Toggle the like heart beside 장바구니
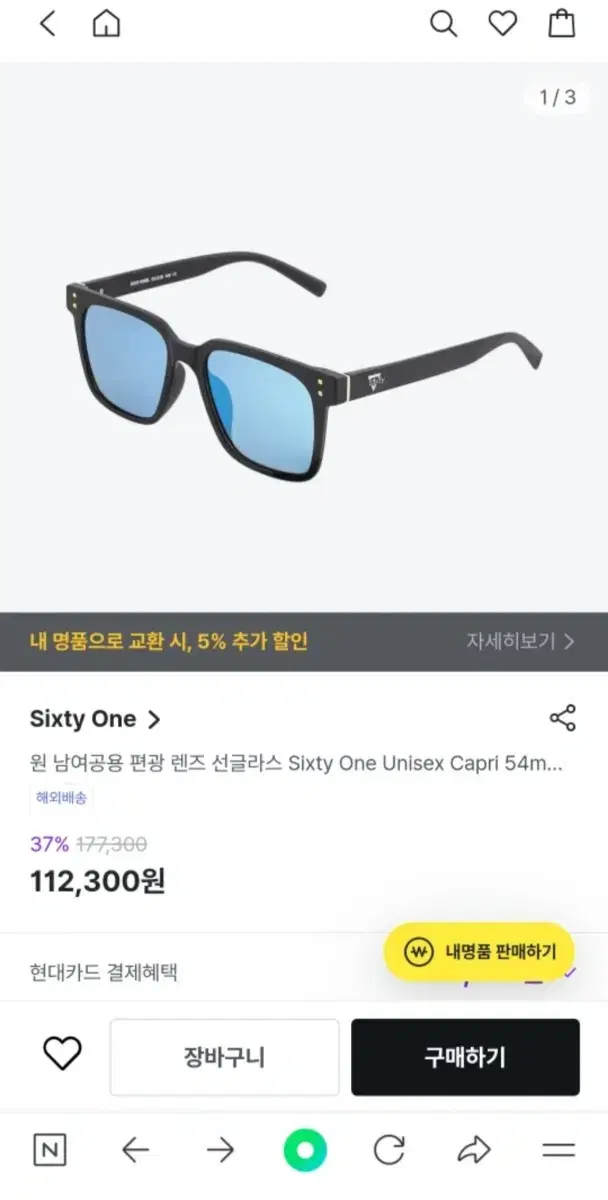The image size is (608, 1200). click(62, 1054)
